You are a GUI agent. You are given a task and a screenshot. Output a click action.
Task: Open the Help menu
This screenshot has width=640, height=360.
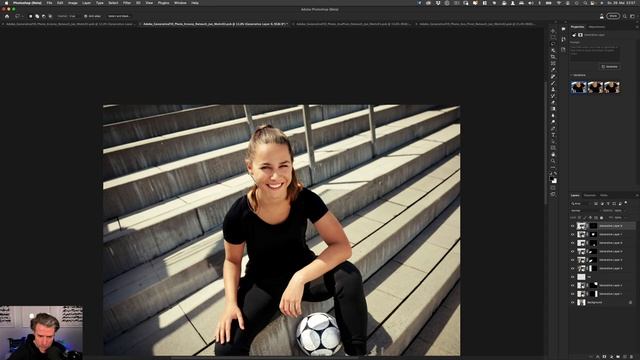(x=195, y=3)
